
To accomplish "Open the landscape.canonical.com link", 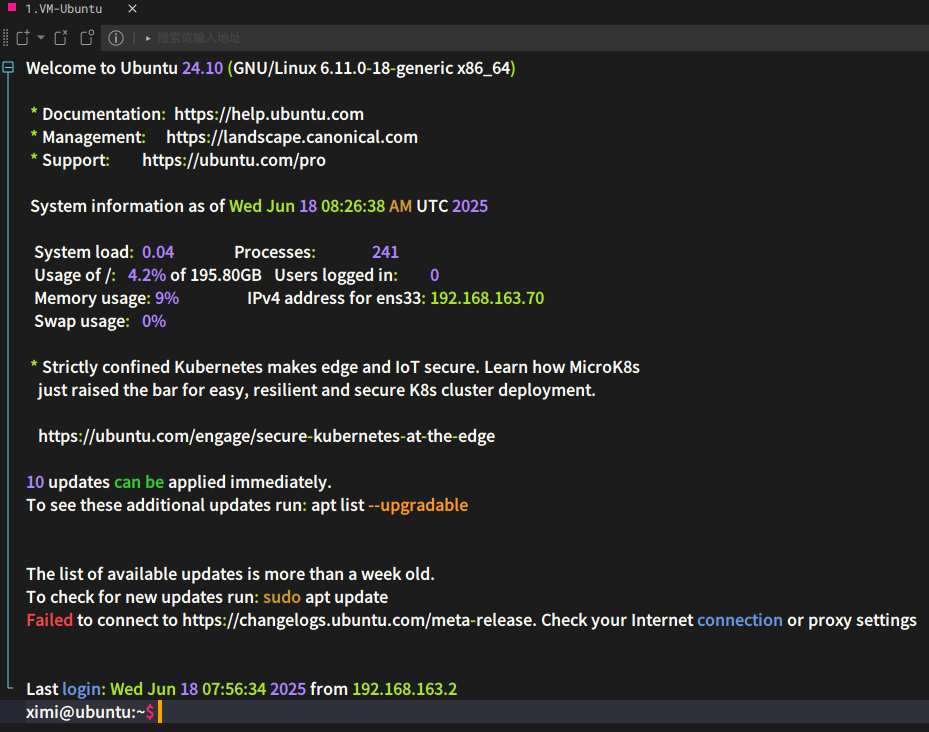I will pyautogui.click(x=292, y=137).
